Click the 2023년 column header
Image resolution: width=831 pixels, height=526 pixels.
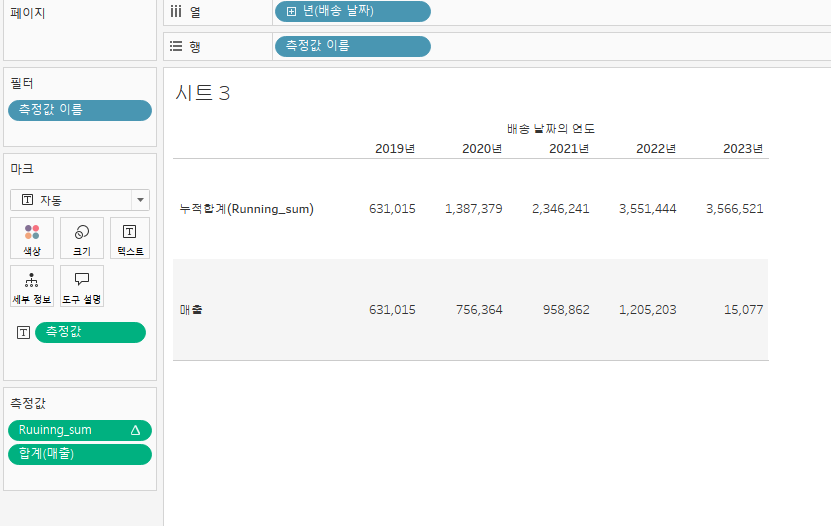pyautogui.click(x=742, y=149)
